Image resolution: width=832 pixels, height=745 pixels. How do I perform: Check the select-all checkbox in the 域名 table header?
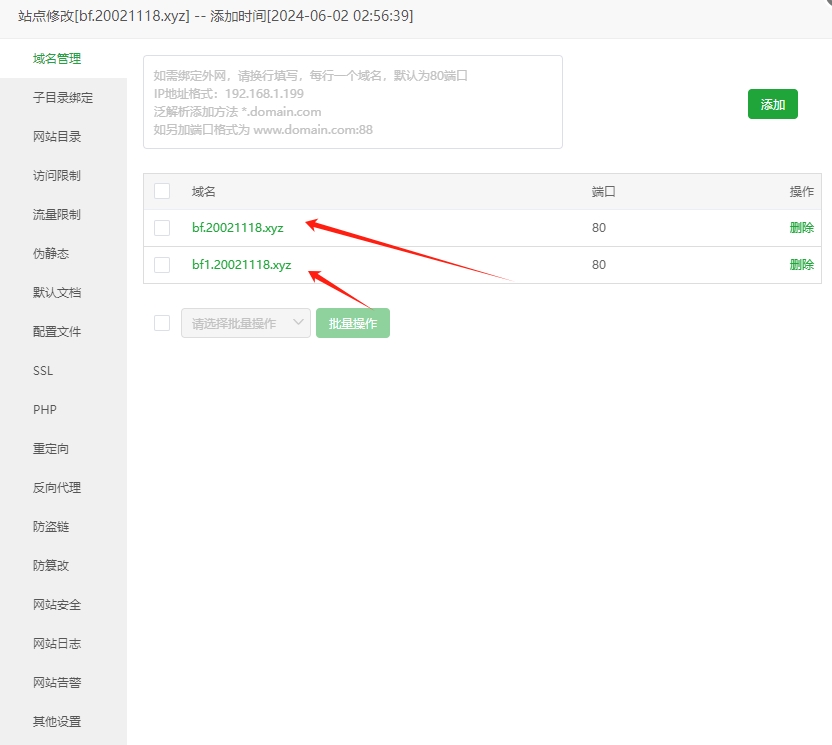tap(161, 191)
